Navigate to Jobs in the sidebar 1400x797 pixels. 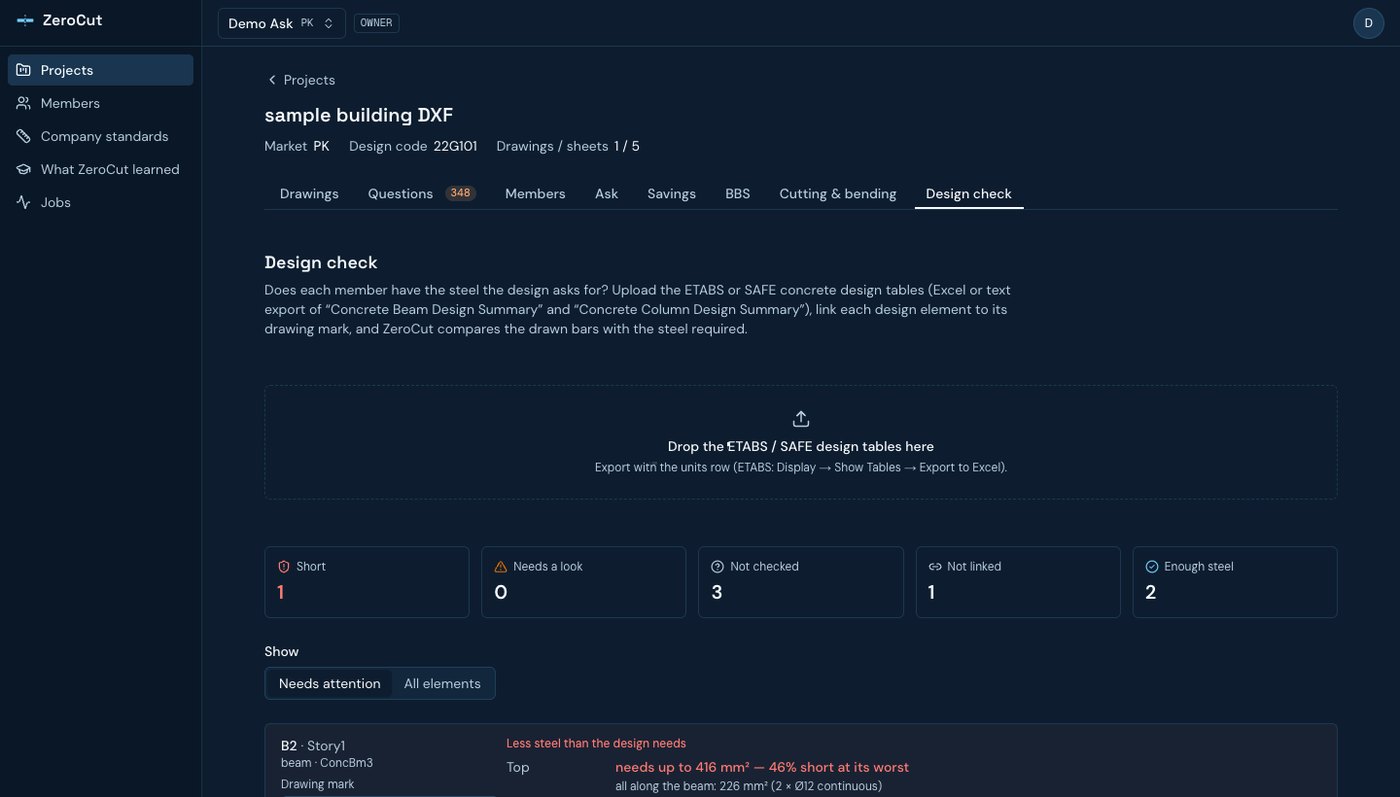pos(100,202)
